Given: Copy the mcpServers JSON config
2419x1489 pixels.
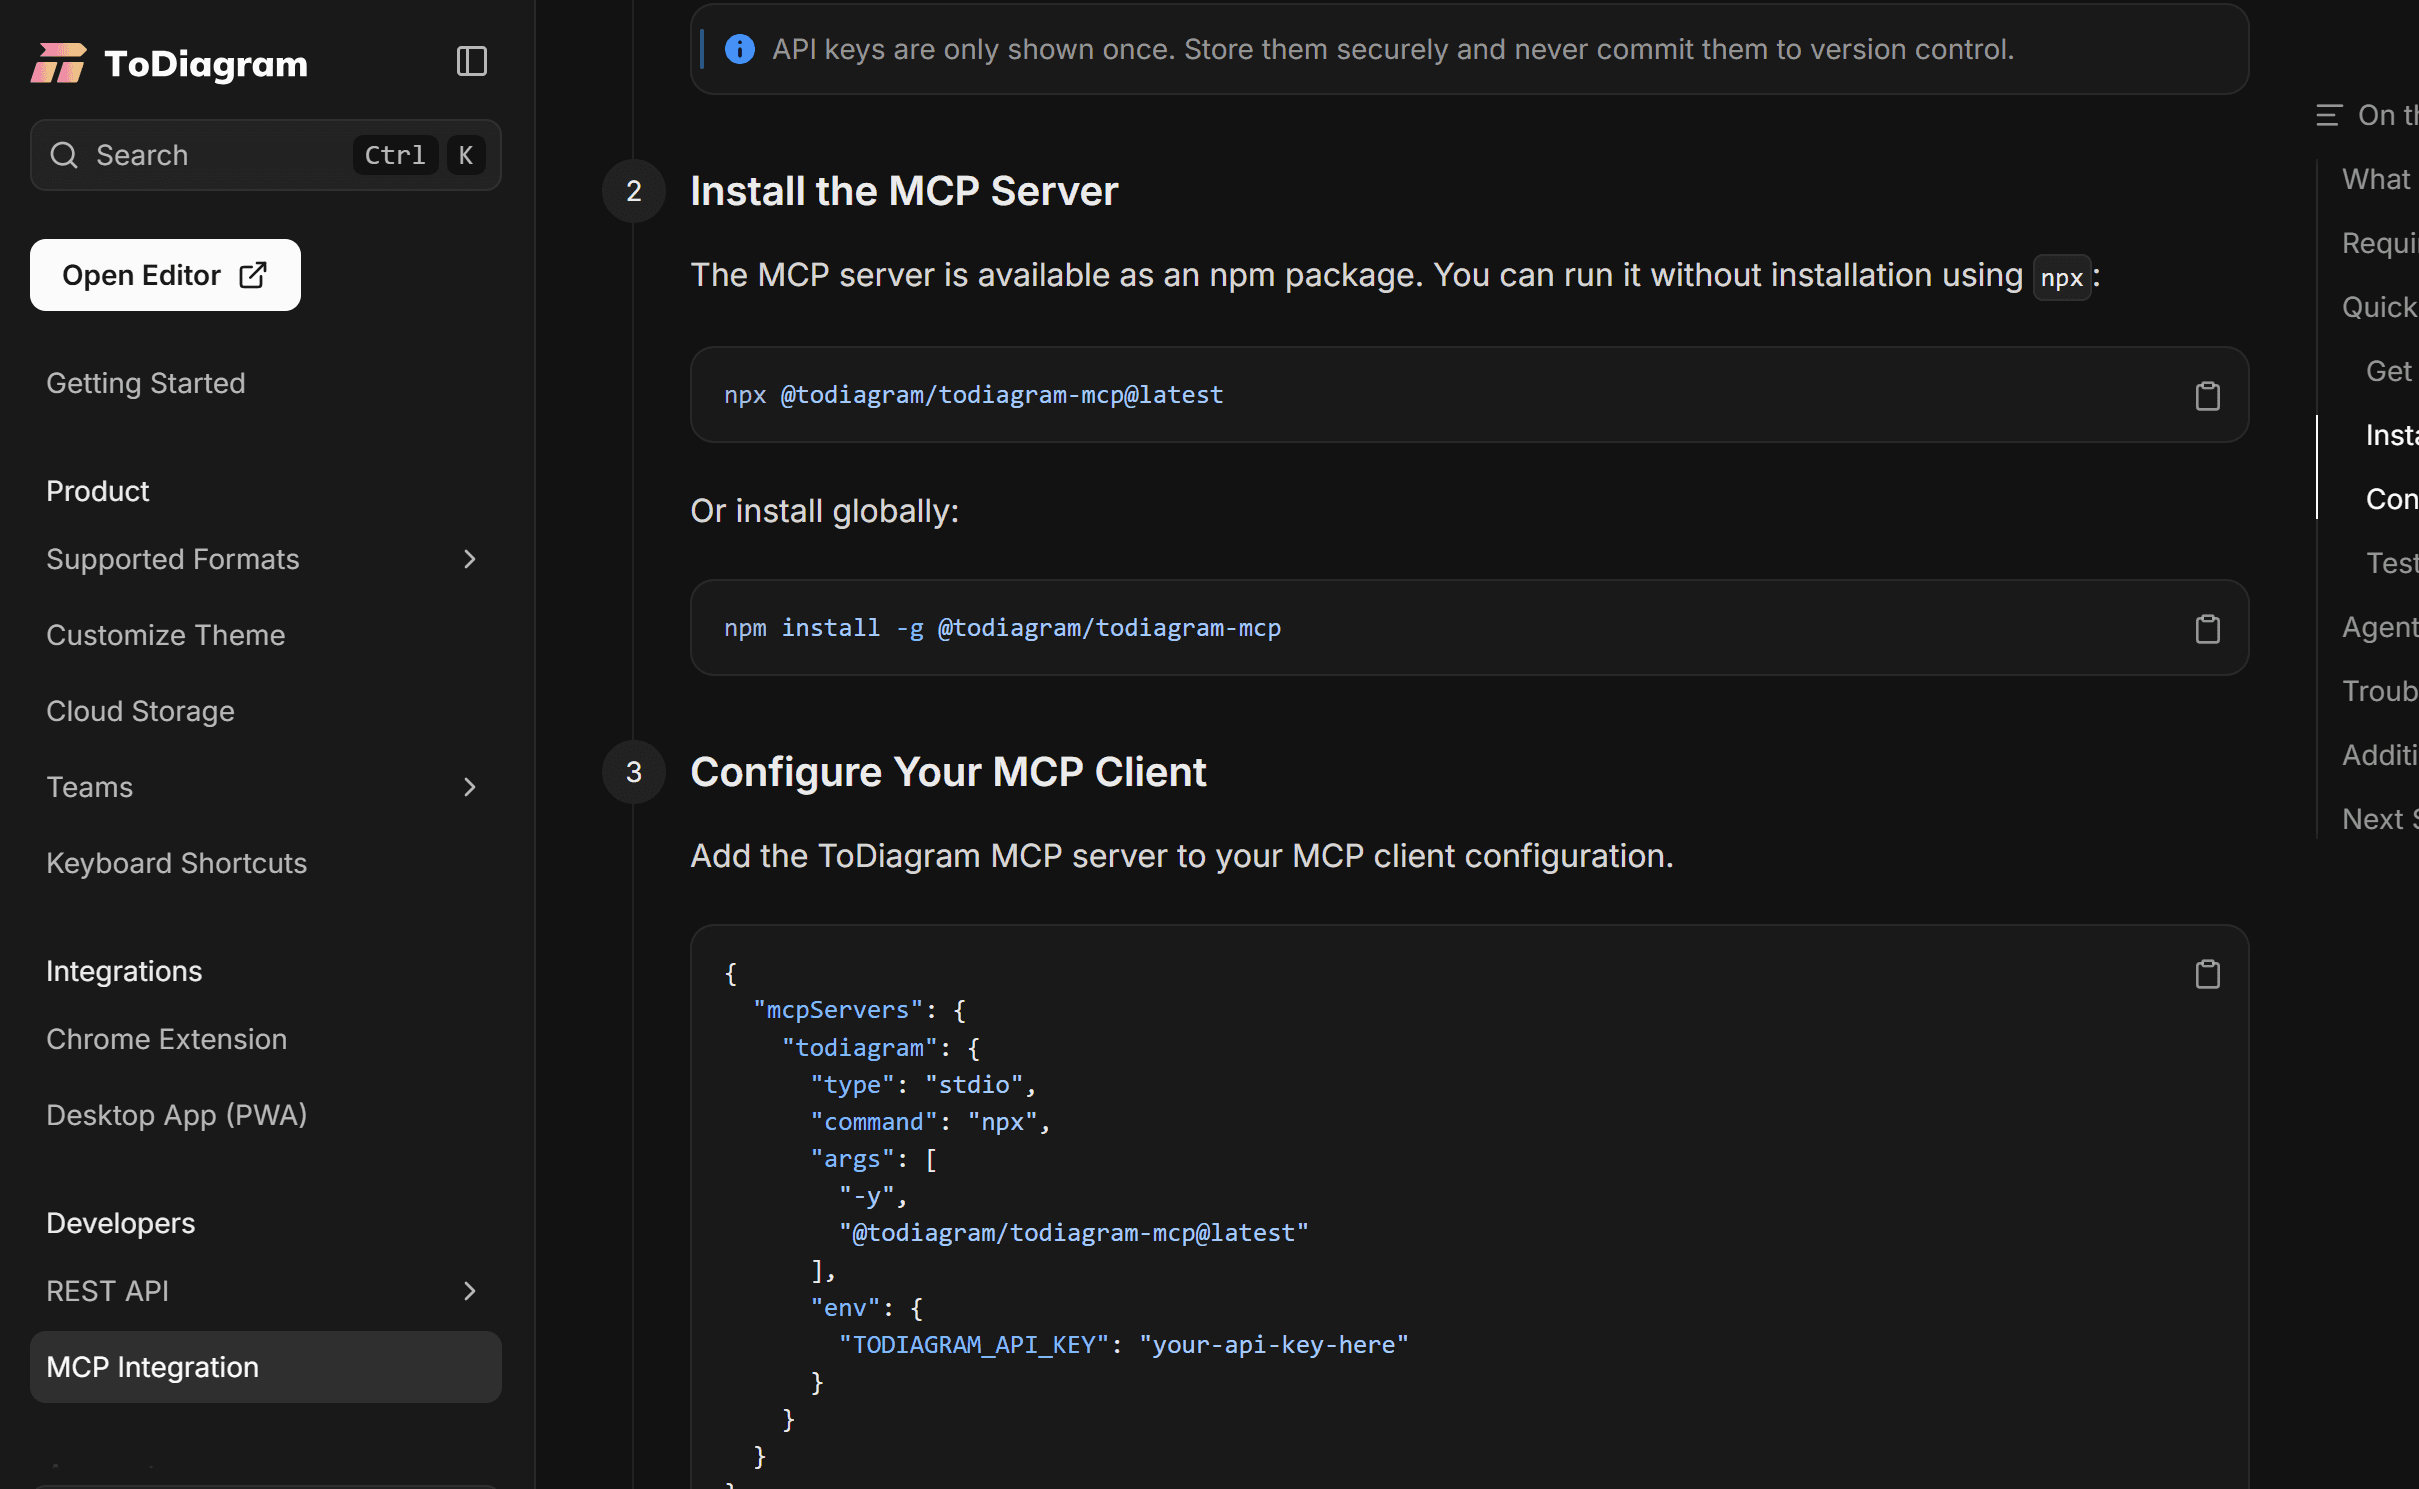Looking at the screenshot, I should [x=2207, y=974].
